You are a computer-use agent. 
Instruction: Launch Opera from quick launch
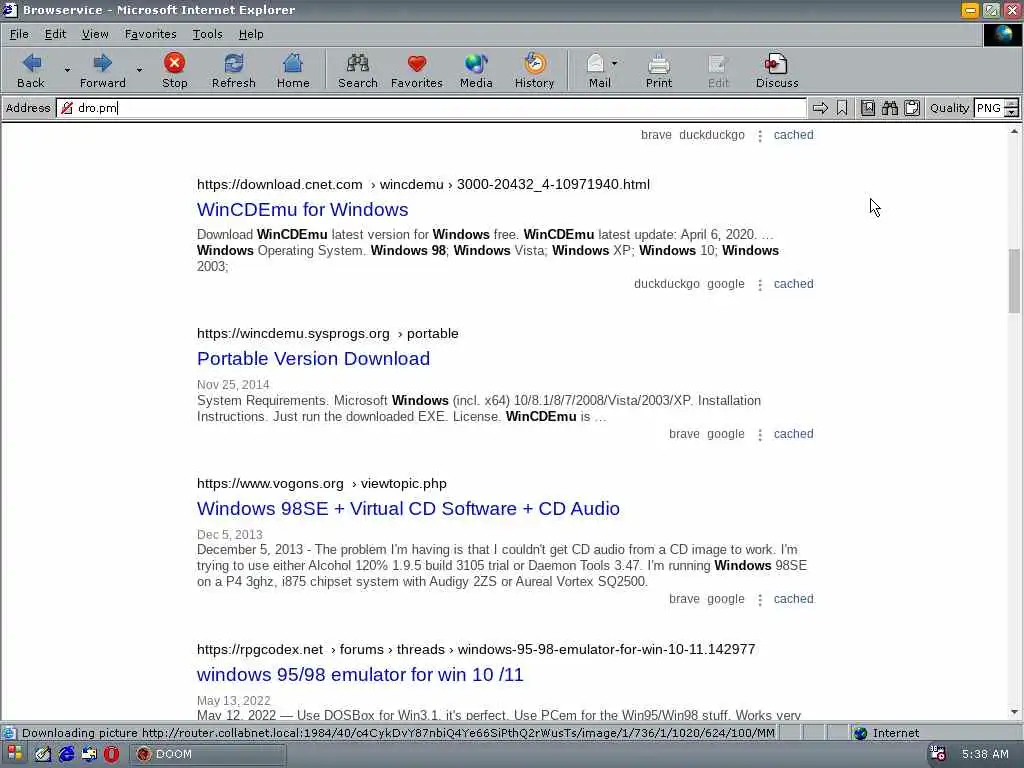click(112, 754)
